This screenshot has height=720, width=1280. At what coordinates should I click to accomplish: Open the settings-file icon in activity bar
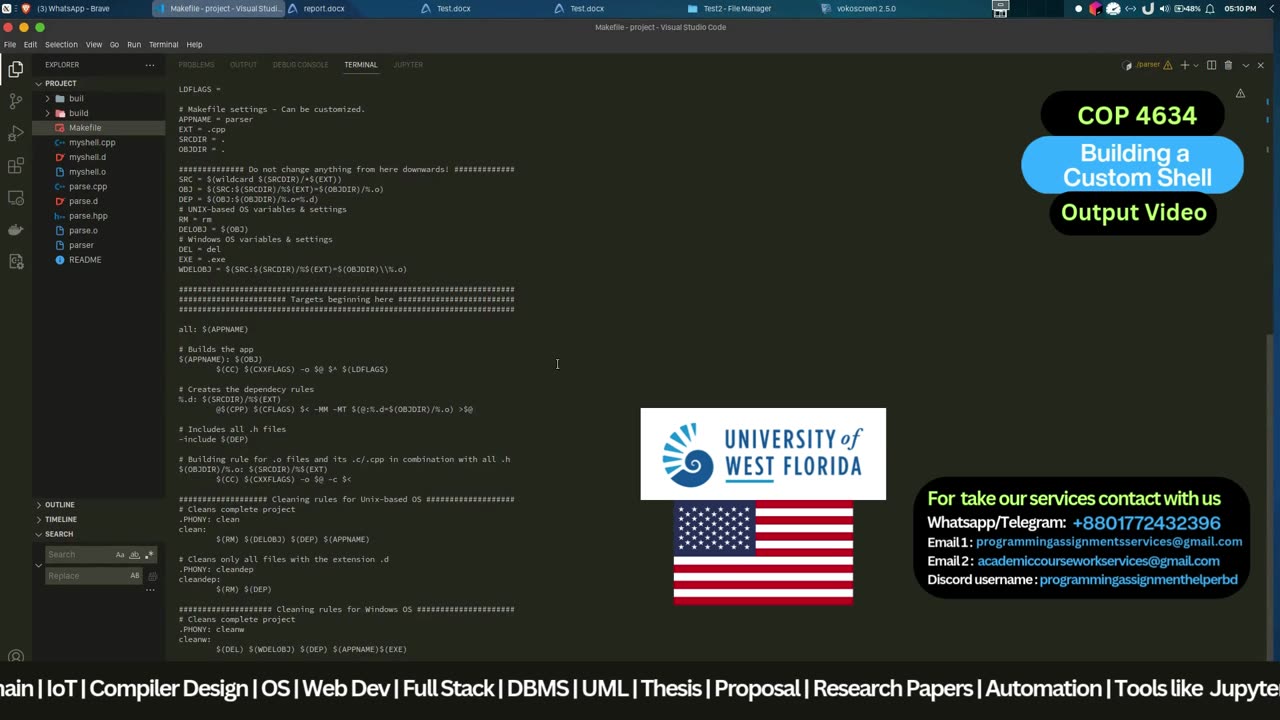tap(15, 261)
